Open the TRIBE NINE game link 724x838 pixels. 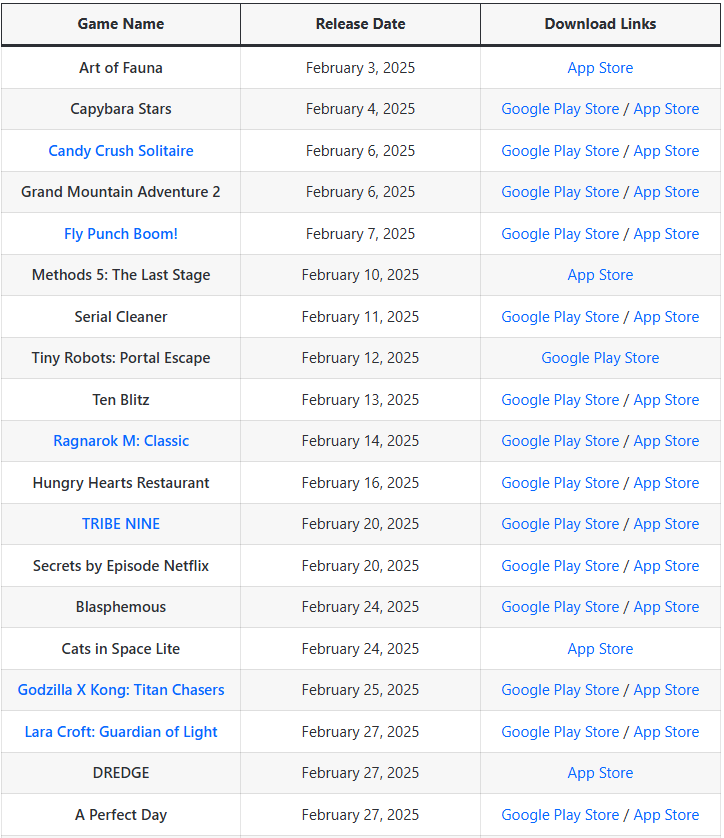coord(121,524)
